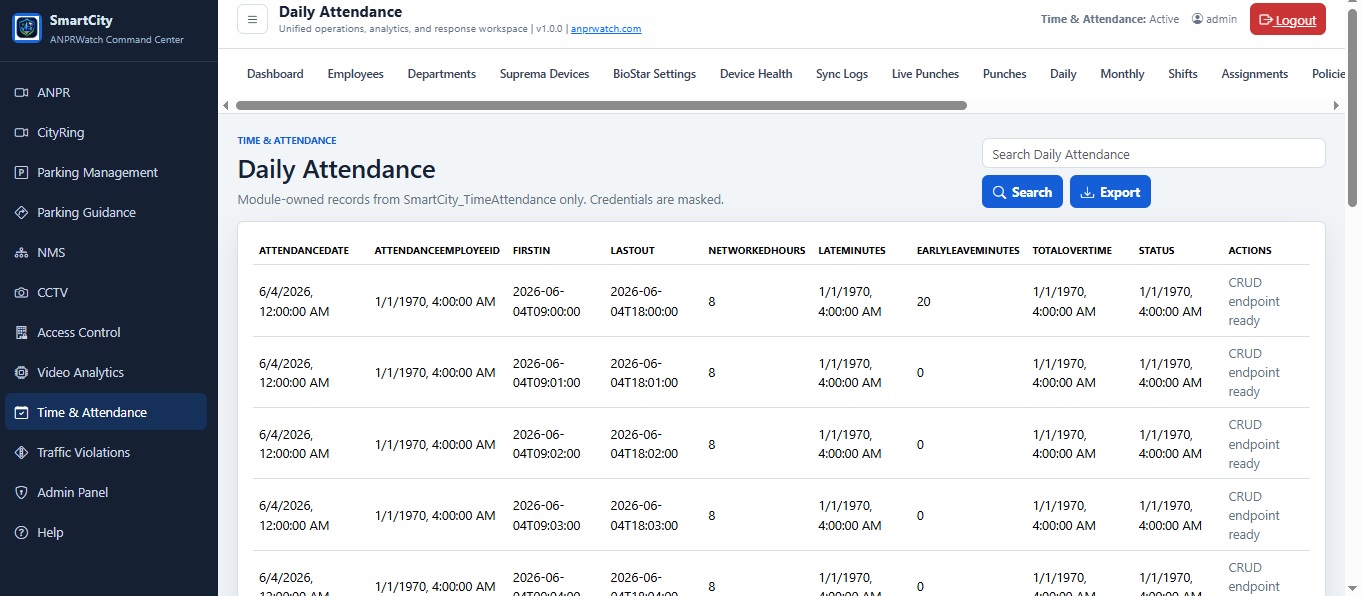
Task: Go to BioStar Settings tab
Action: pyautogui.click(x=654, y=74)
